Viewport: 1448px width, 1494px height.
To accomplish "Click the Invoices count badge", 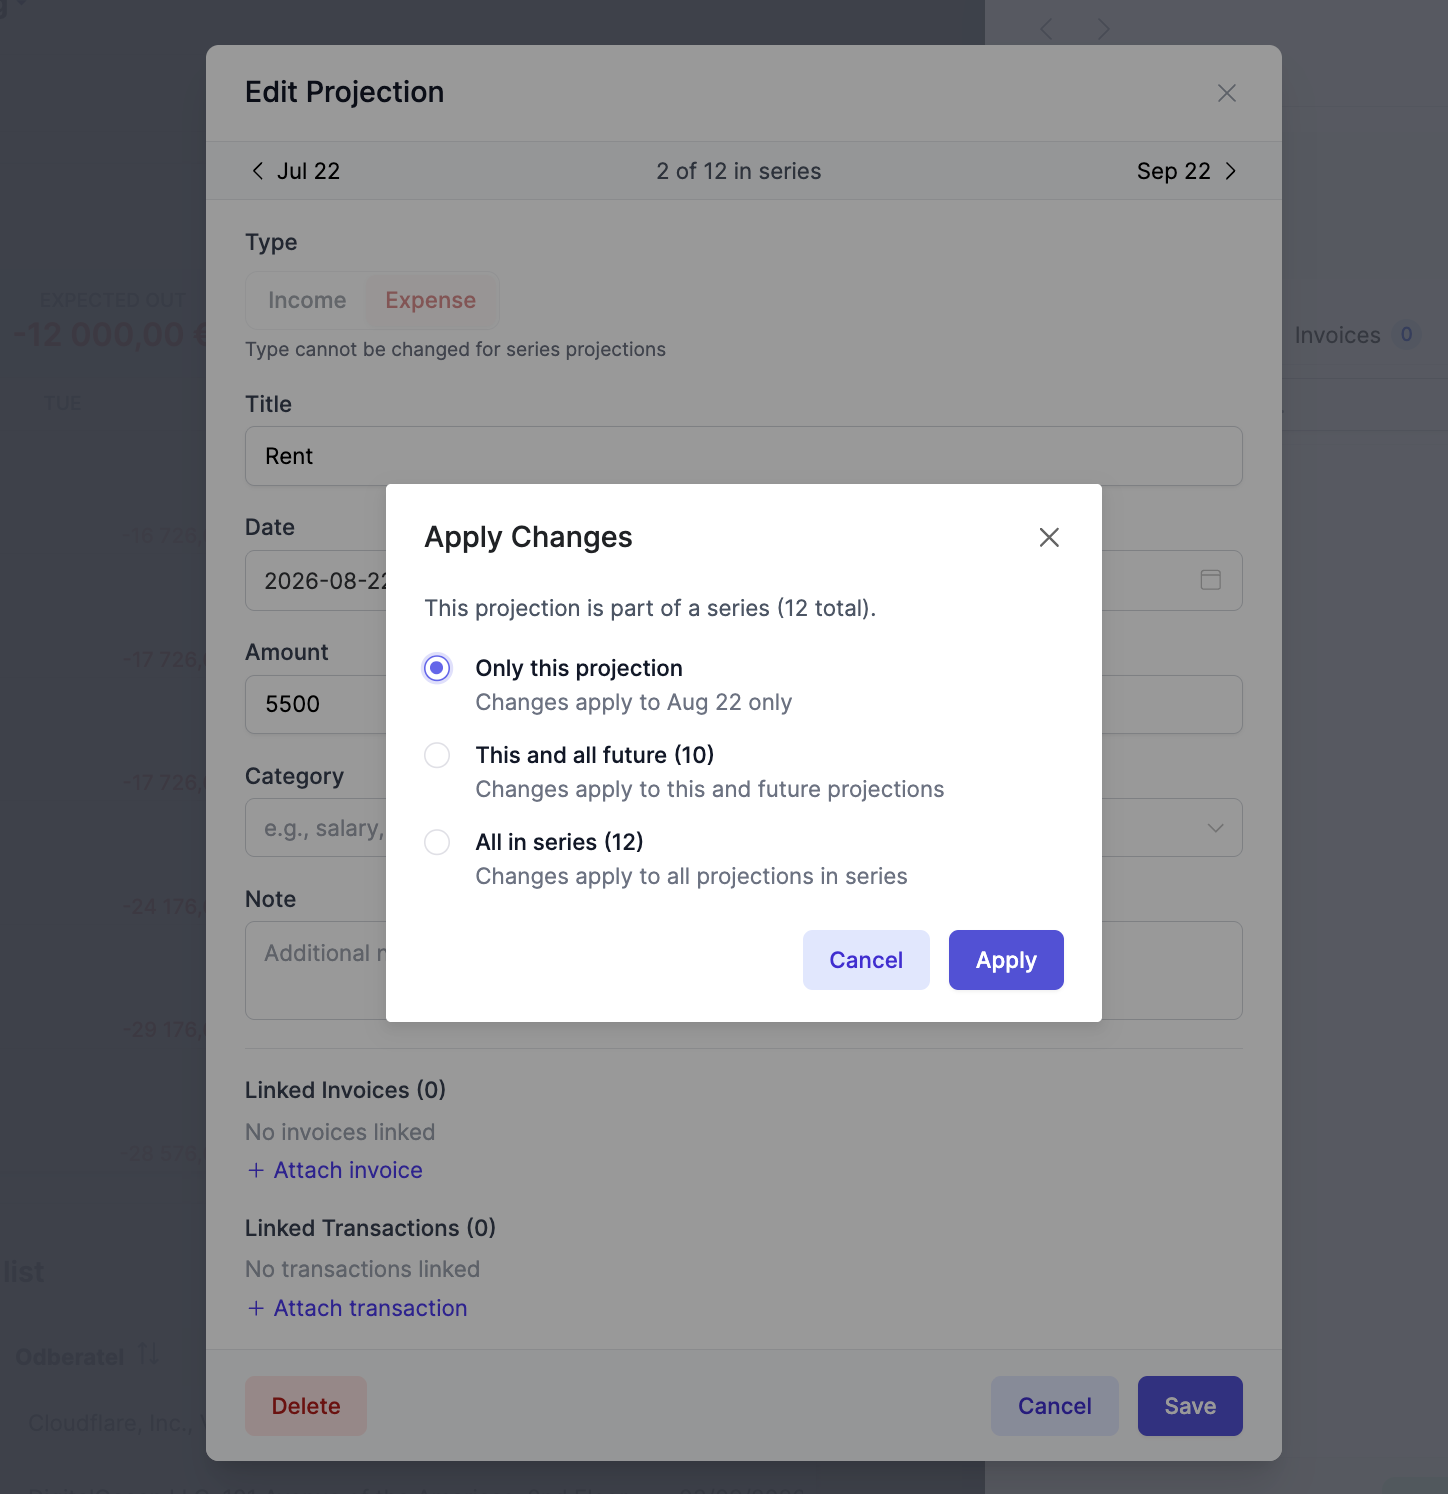I will (x=1407, y=335).
